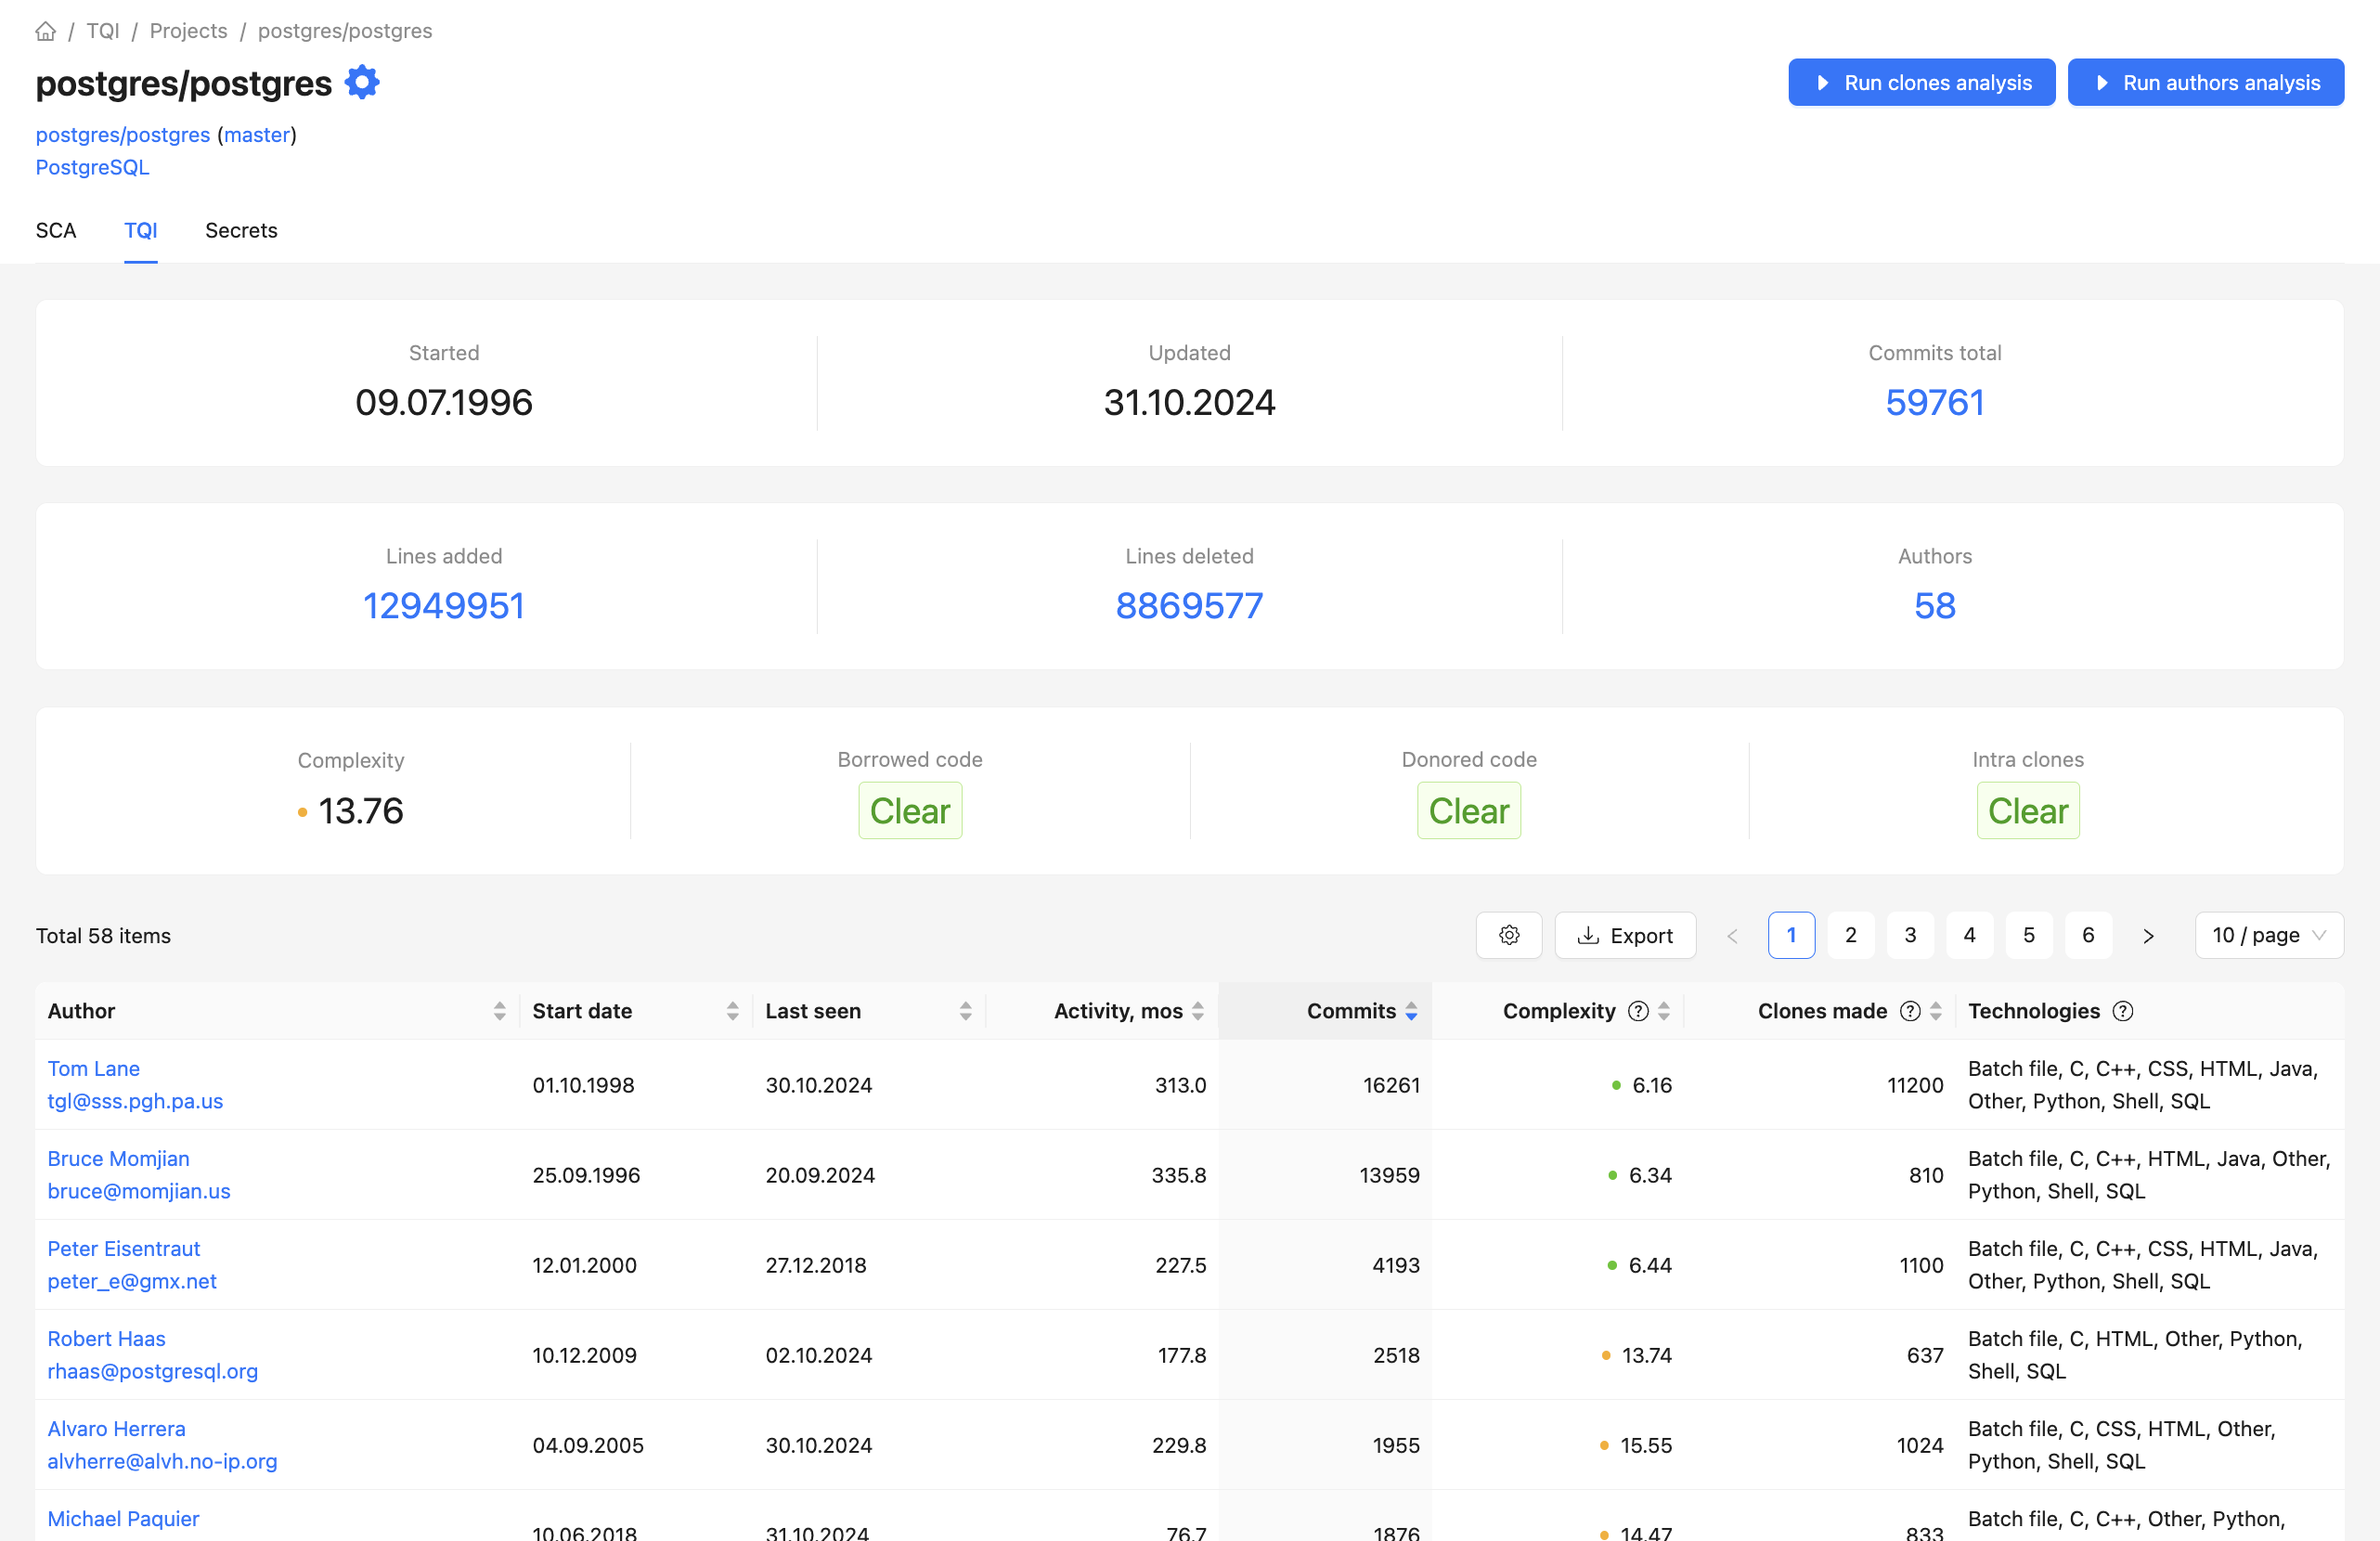This screenshot has width=2380, height=1541.
Task: Select the TQI tab
Action: pos(140,230)
